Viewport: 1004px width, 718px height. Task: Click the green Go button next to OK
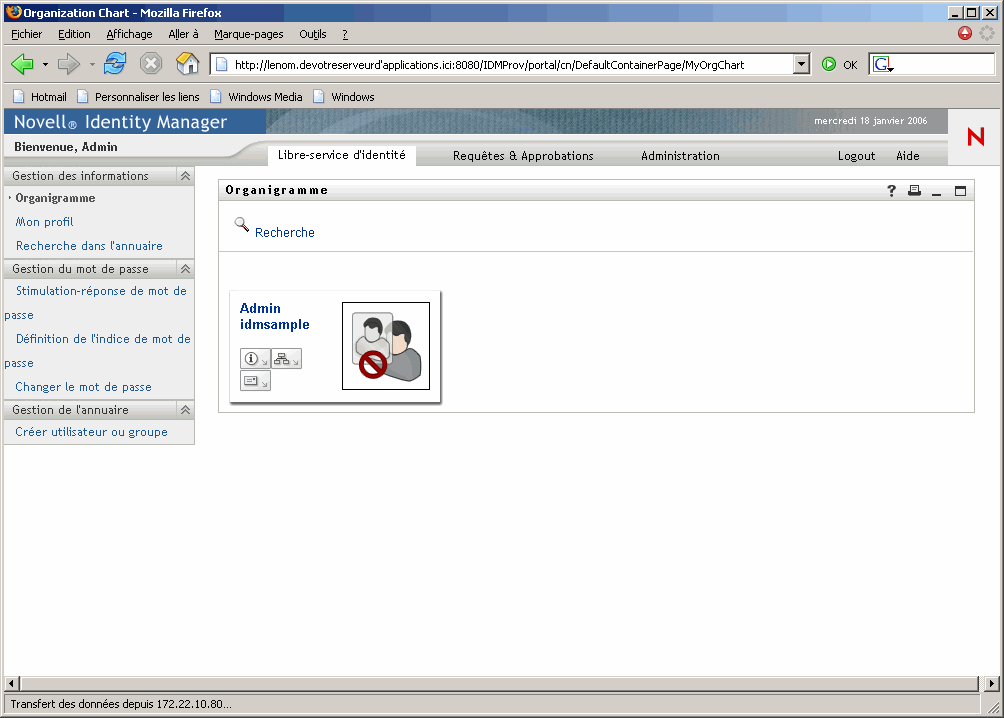[x=829, y=64]
